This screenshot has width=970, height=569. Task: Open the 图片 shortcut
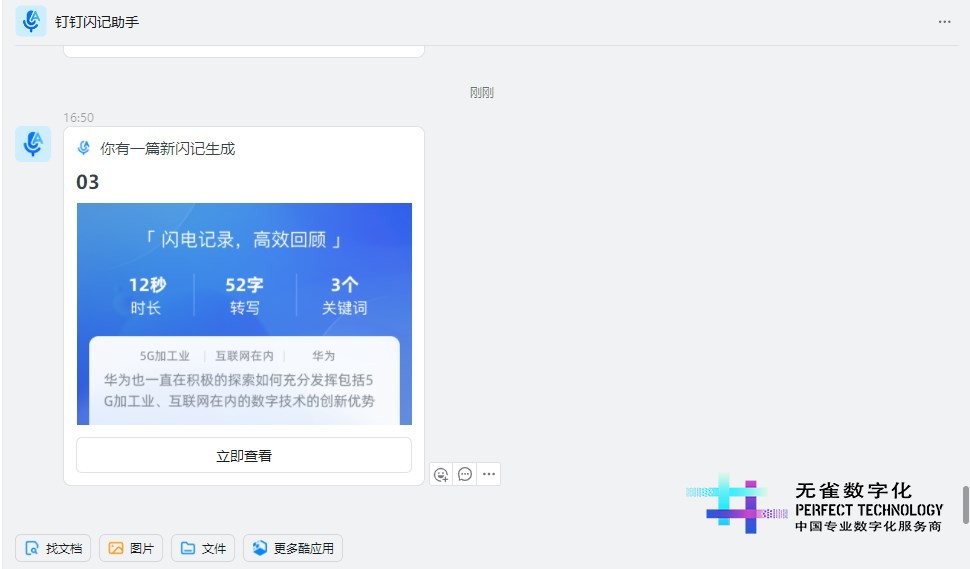(x=131, y=548)
